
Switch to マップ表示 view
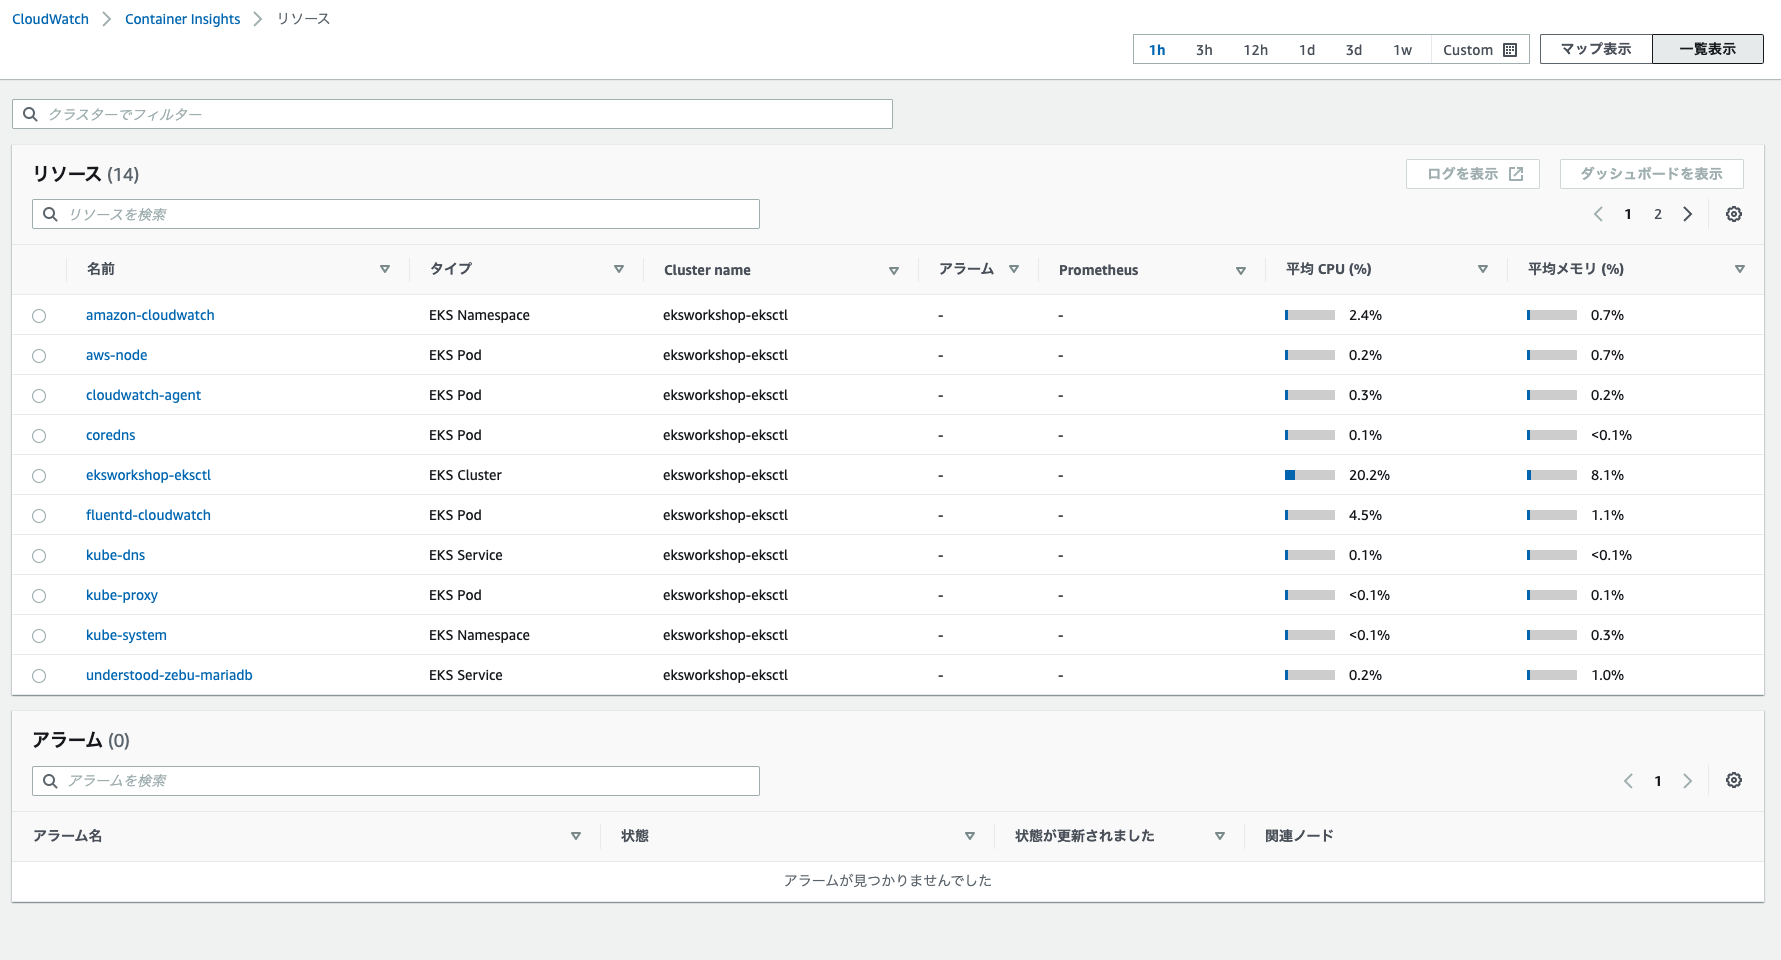point(1596,49)
